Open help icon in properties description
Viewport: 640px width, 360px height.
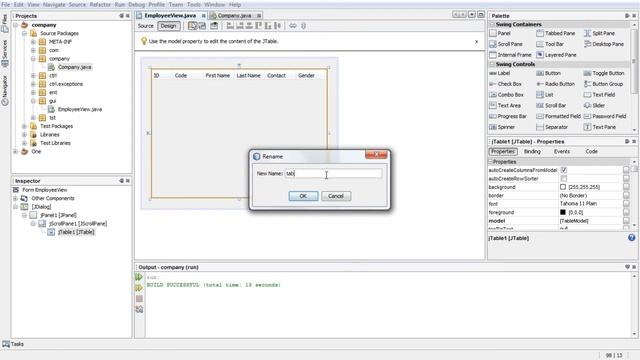tap(631, 238)
